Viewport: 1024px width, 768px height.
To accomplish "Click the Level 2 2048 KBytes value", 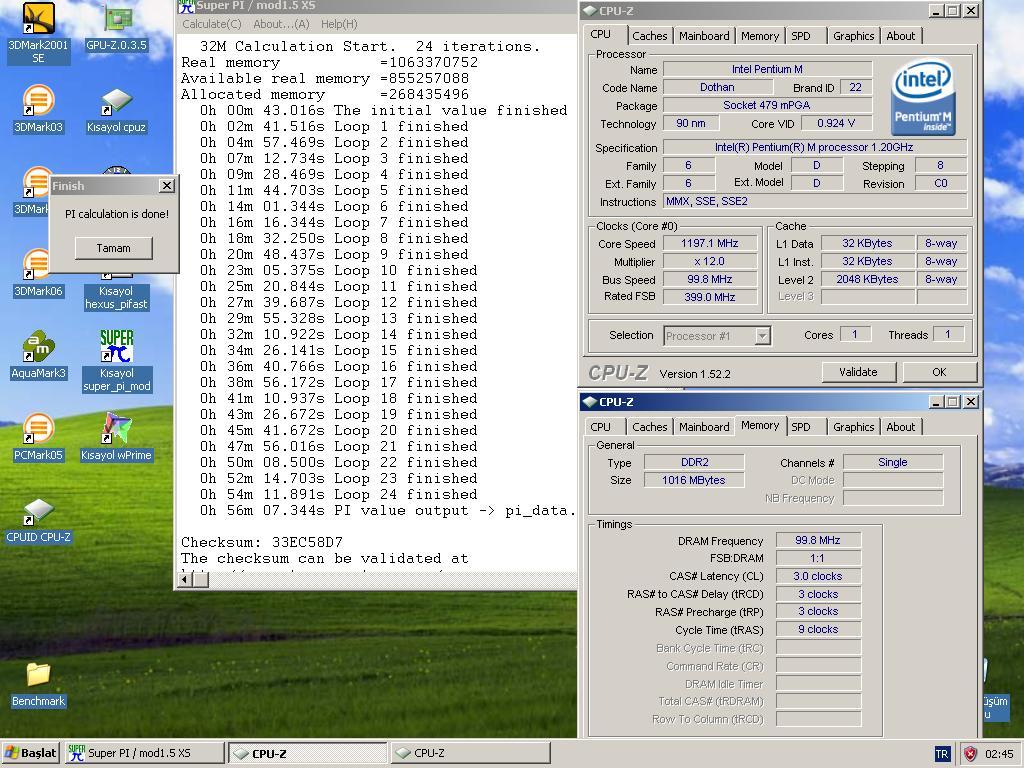I will (x=867, y=279).
